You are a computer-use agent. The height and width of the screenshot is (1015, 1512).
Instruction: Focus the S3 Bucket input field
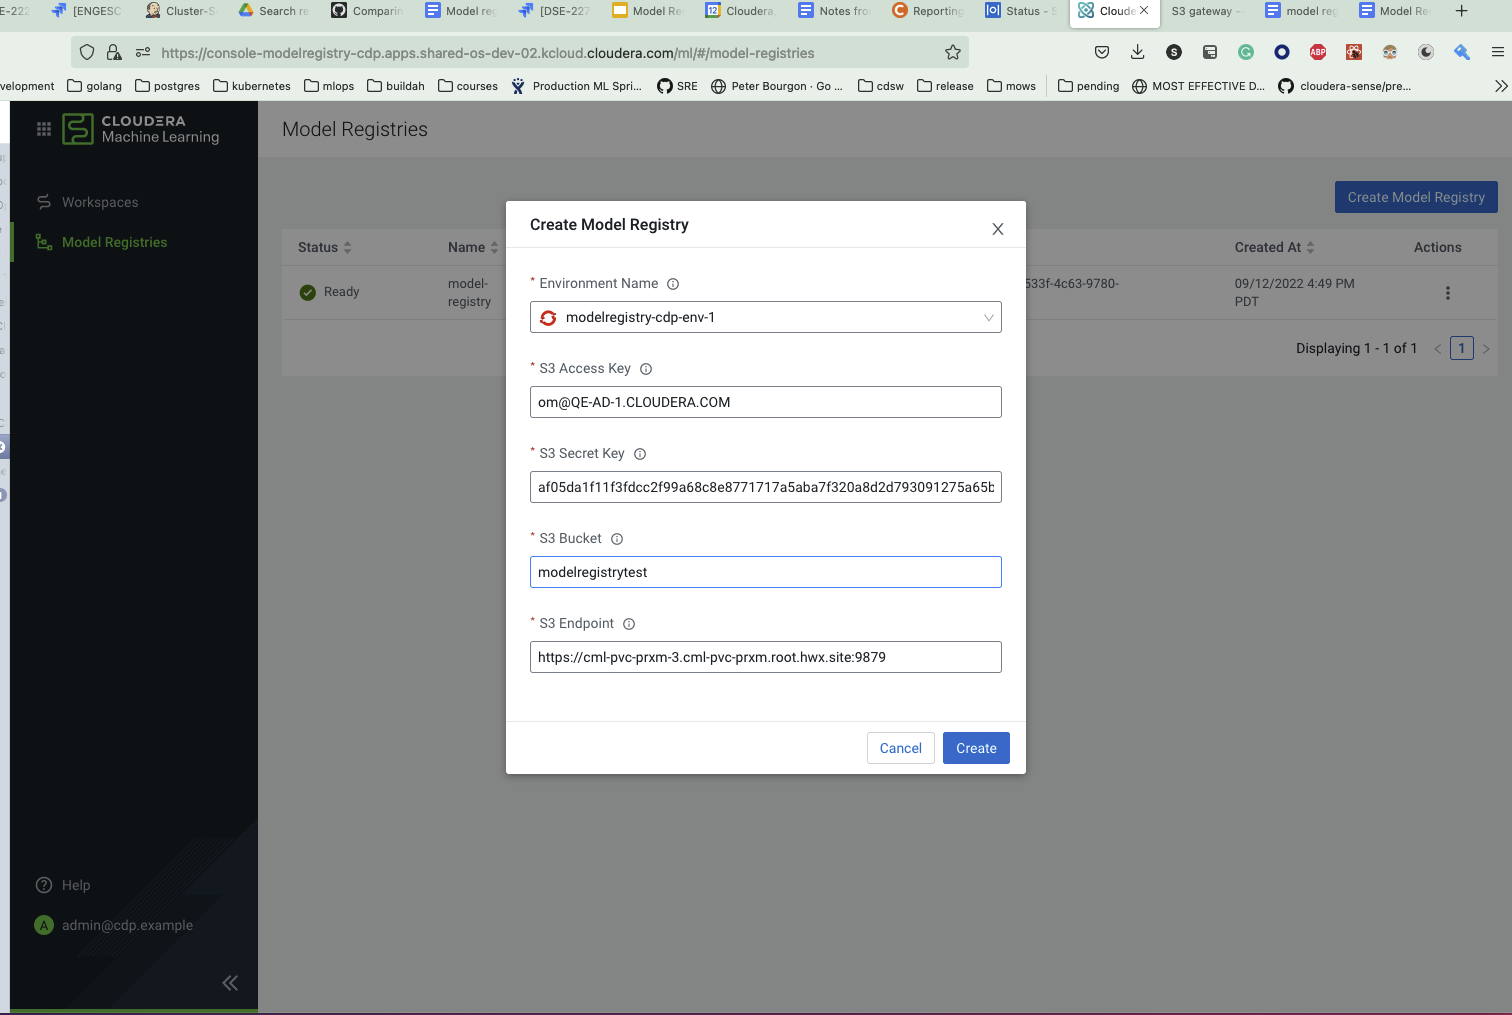point(766,572)
